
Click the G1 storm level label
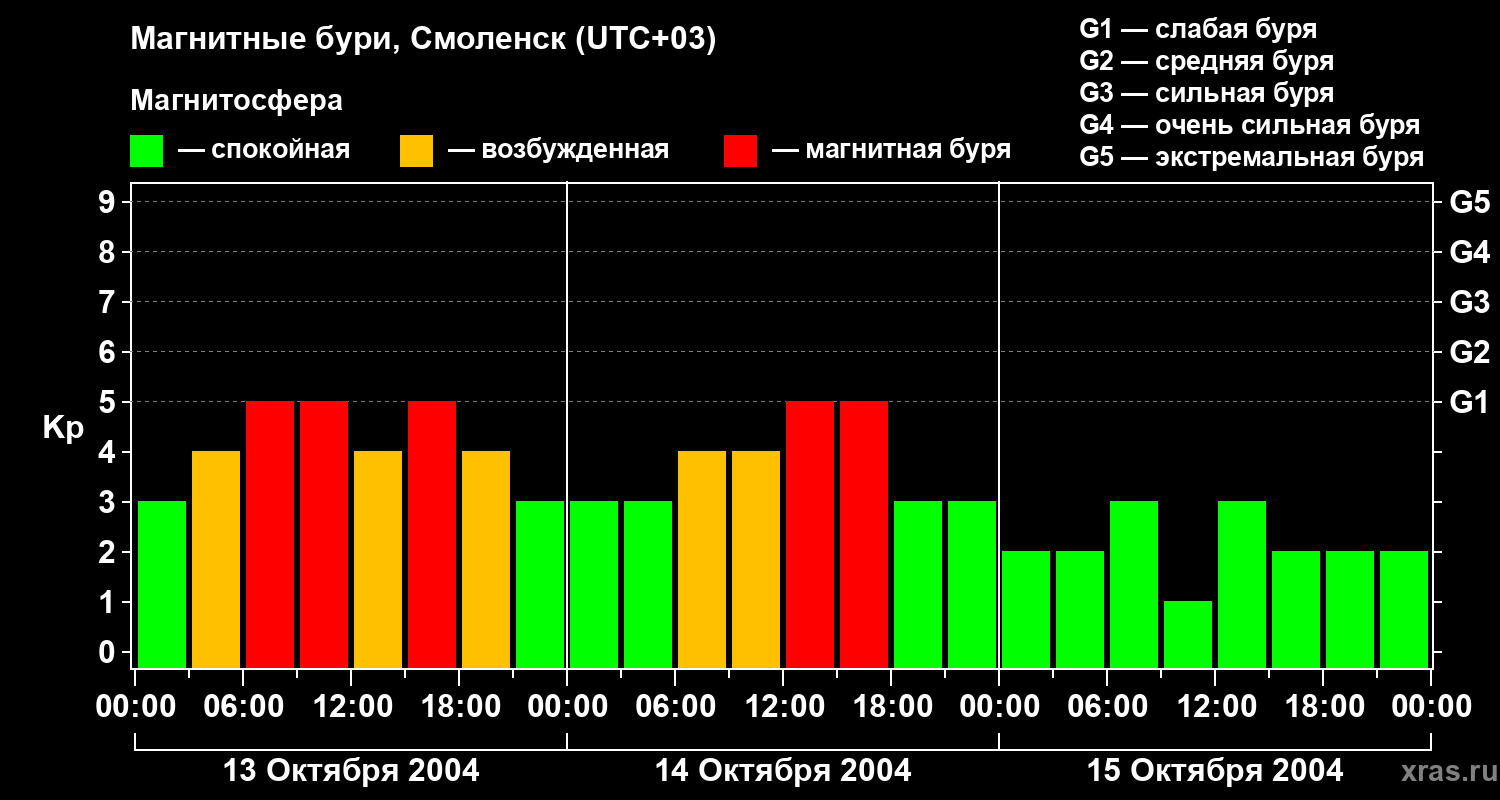tap(1469, 402)
